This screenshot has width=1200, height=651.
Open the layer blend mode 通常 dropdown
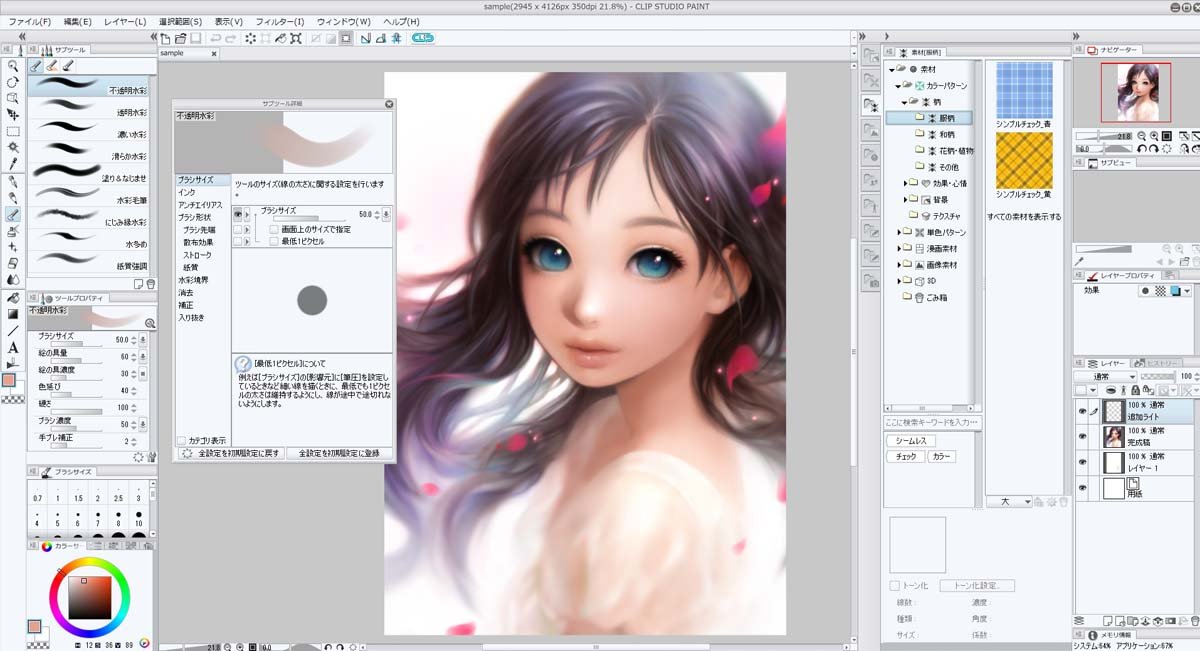[1105, 376]
